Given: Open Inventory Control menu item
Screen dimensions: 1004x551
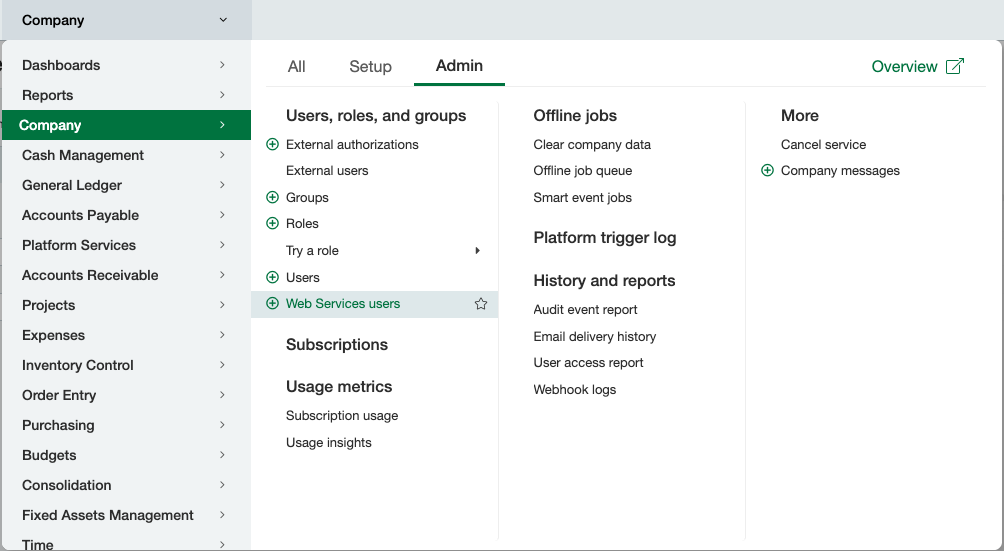Looking at the screenshot, I should point(126,365).
